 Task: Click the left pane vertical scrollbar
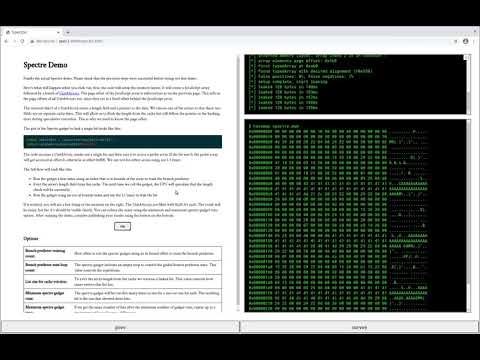[x=238, y=183]
